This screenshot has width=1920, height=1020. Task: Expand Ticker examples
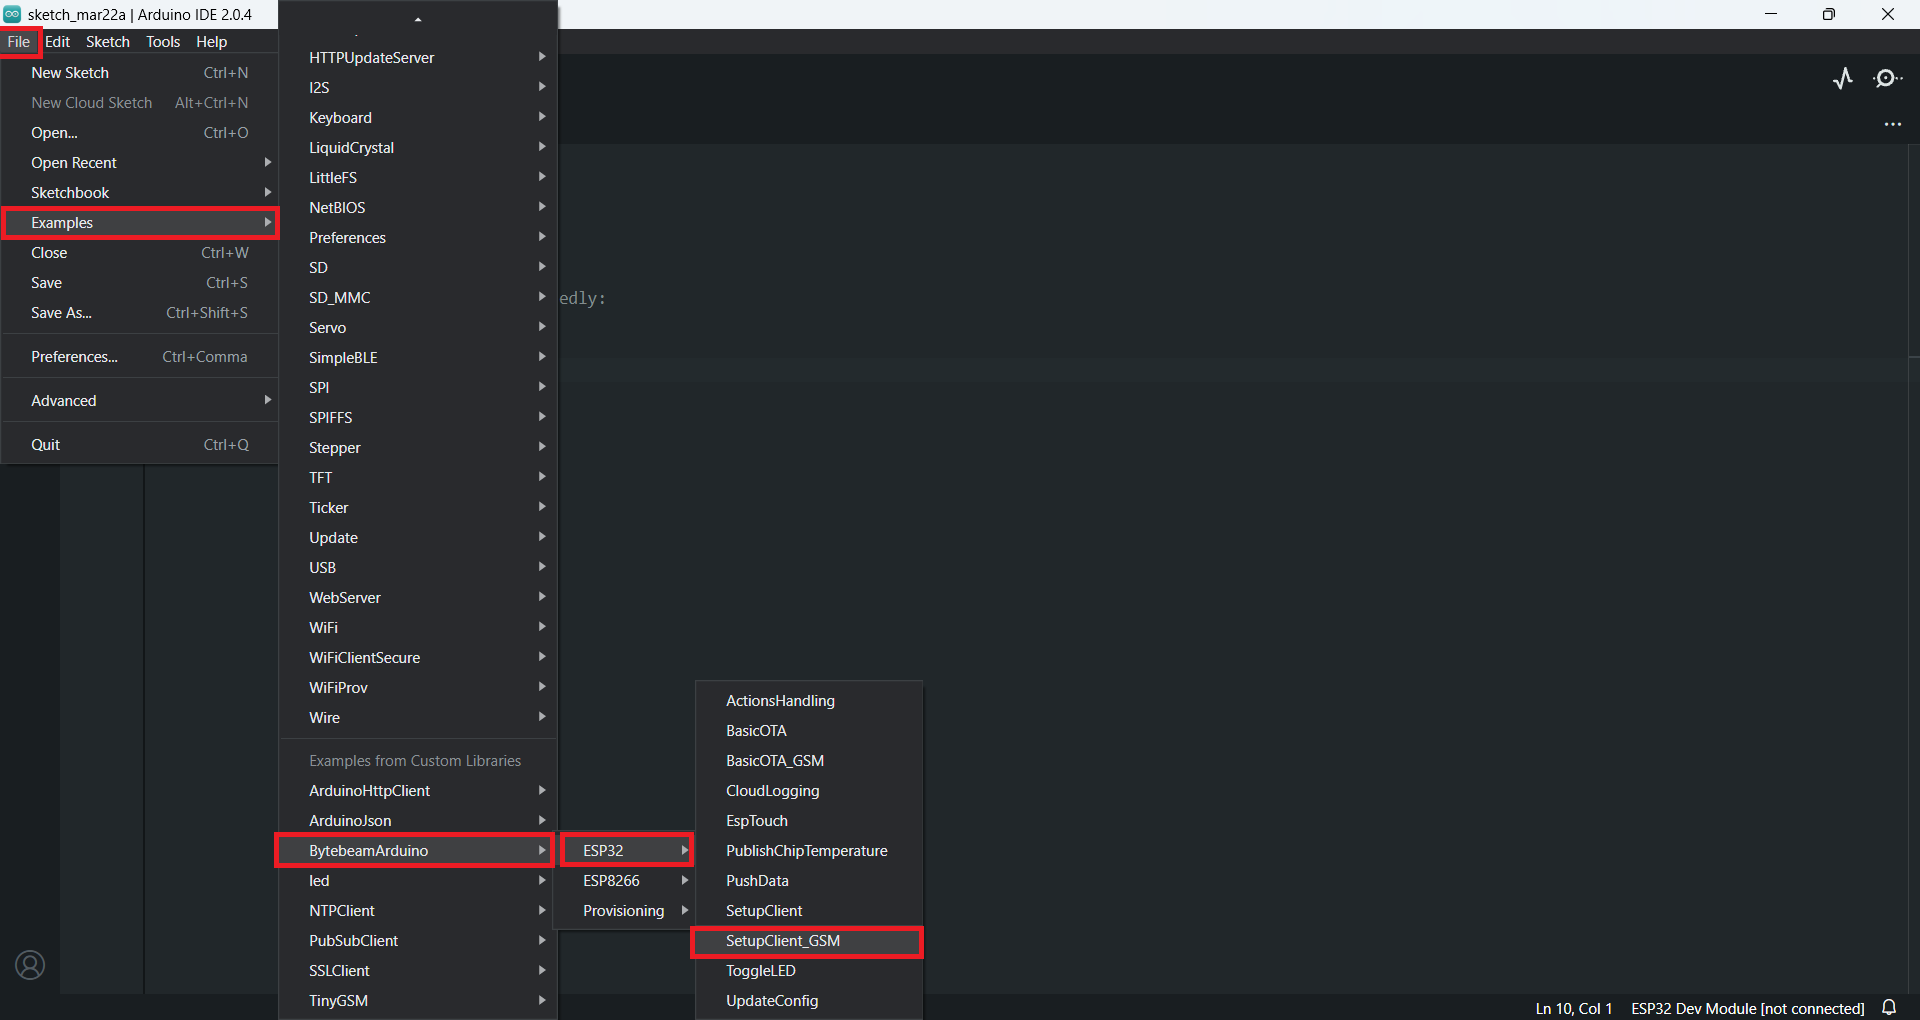point(418,508)
